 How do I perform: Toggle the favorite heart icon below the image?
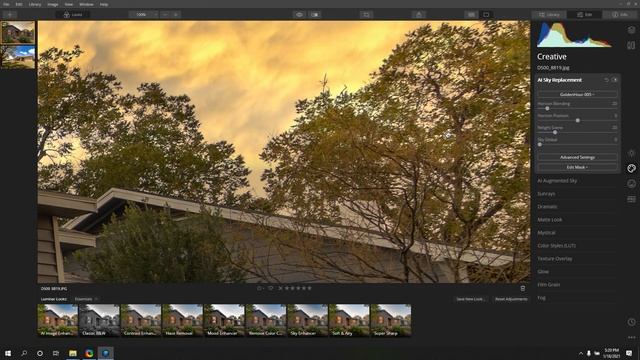(x=270, y=288)
